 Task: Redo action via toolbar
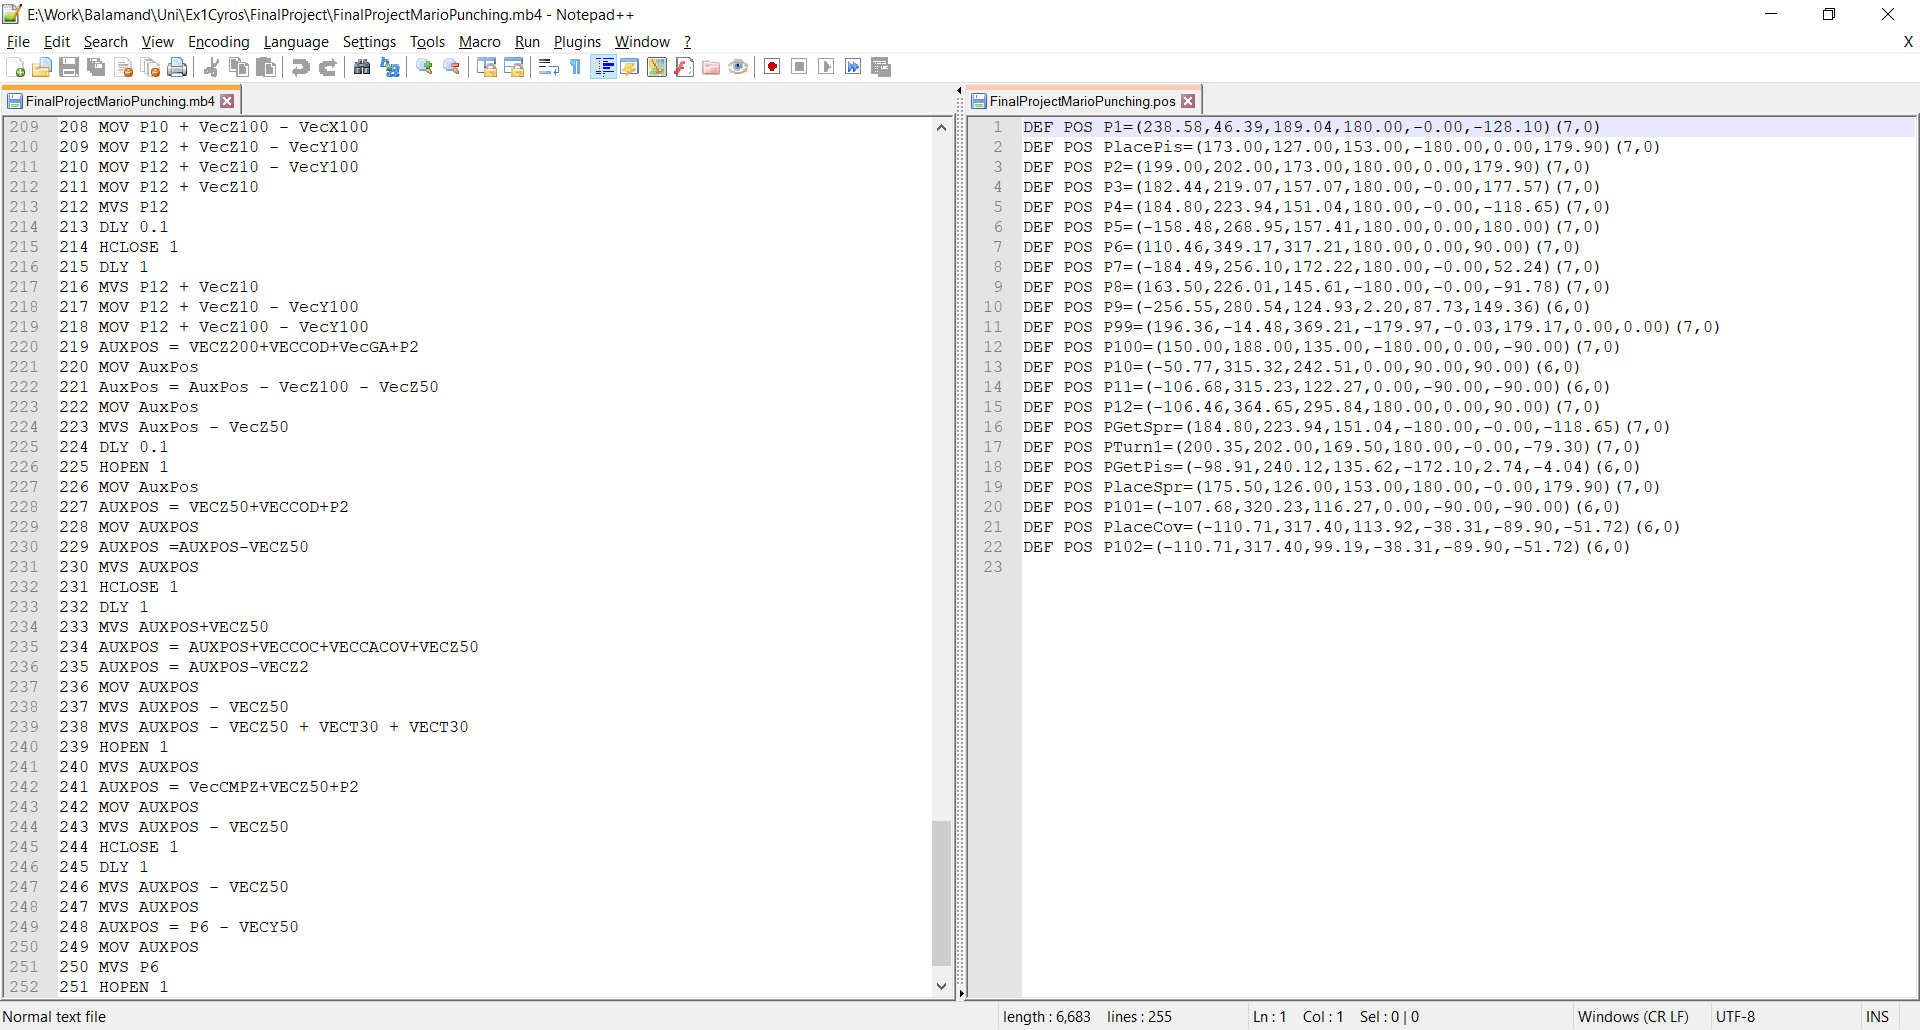click(x=327, y=67)
